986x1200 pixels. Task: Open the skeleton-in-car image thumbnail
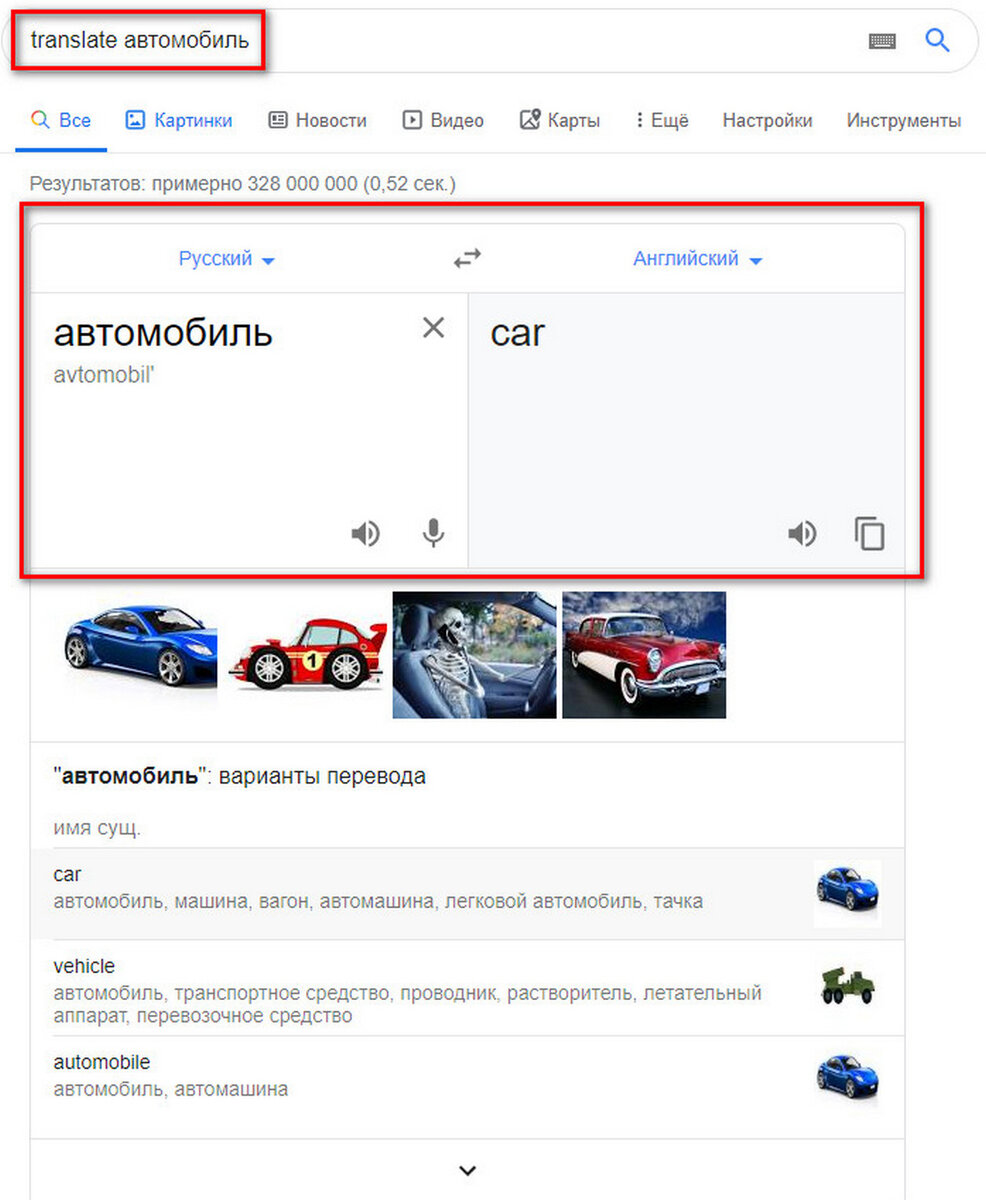474,655
